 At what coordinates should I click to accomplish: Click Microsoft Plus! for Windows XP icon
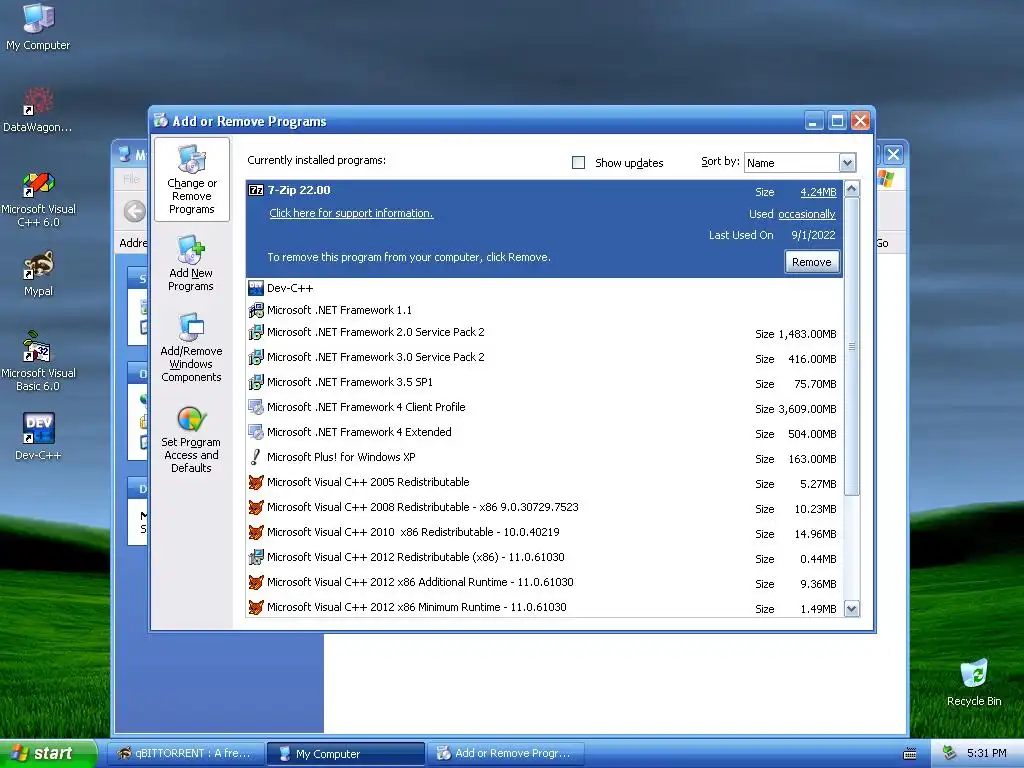pyautogui.click(x=256, y=457)
